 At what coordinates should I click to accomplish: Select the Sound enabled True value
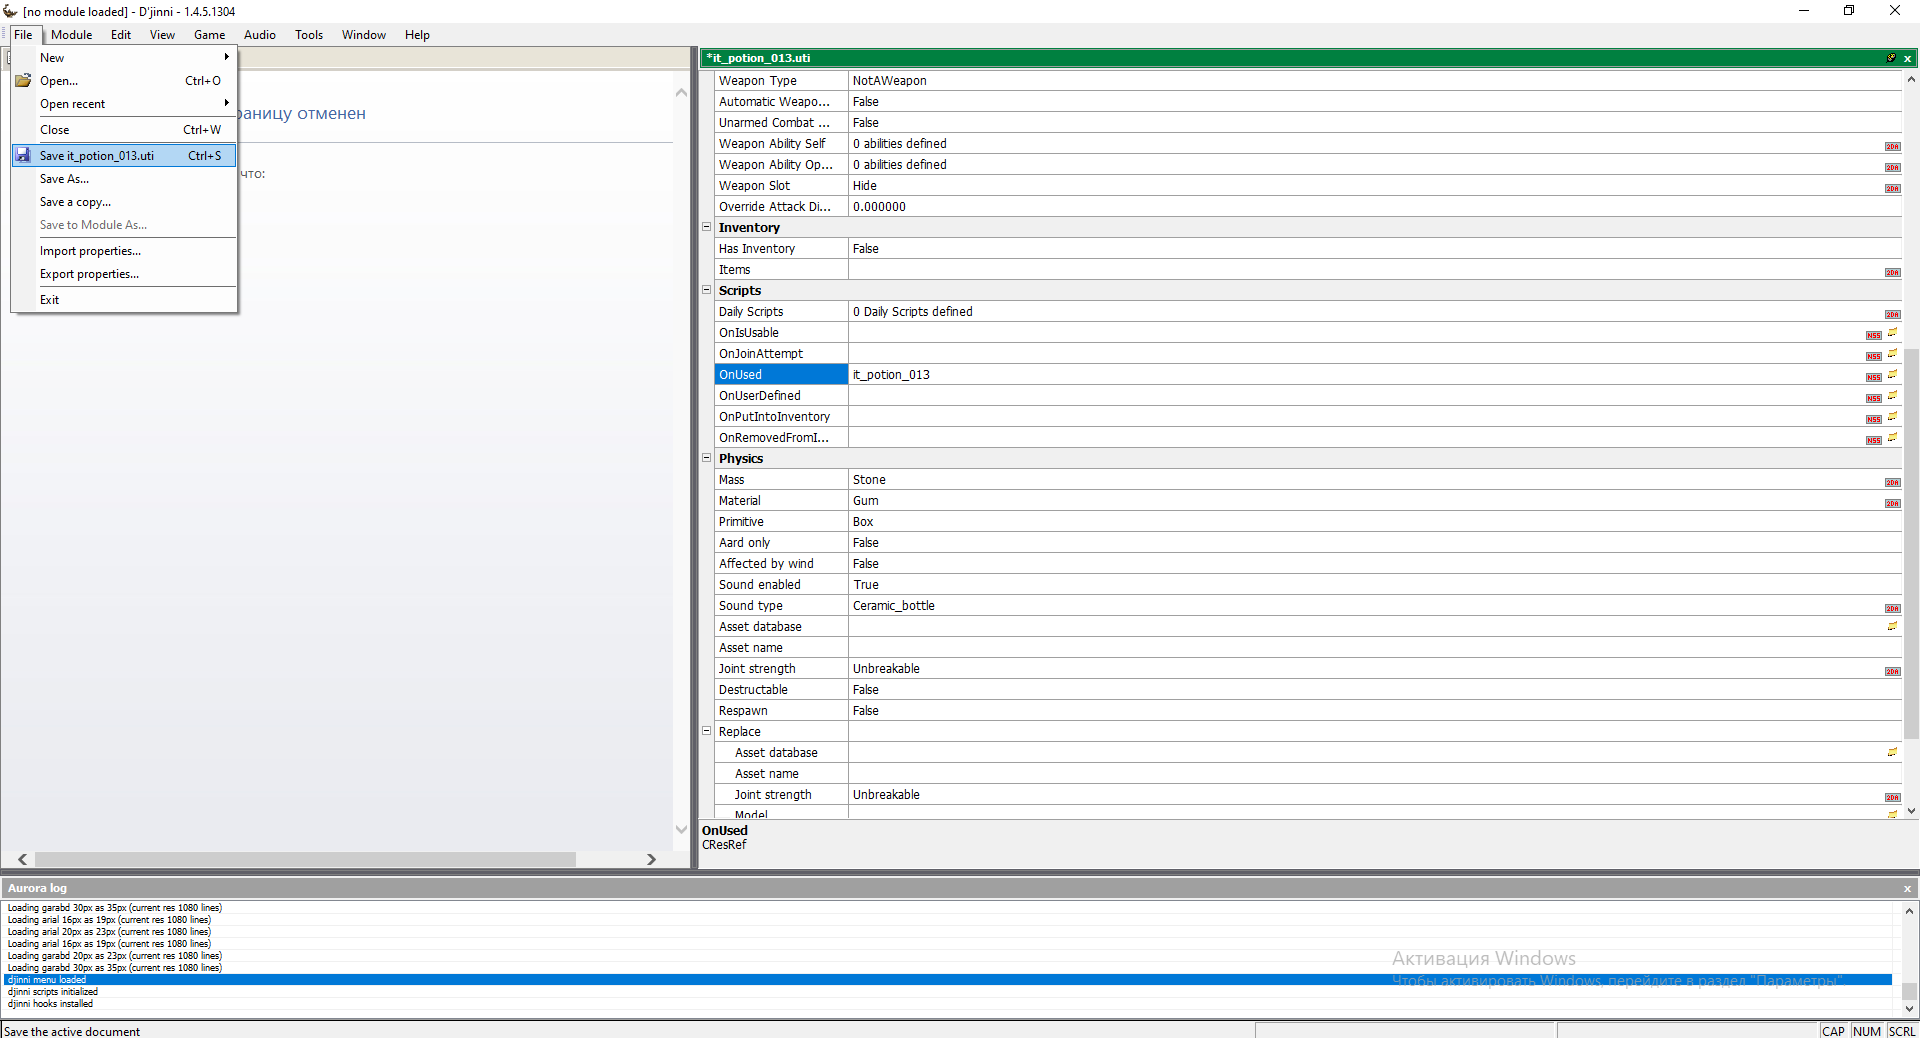tap(1375, 584)
